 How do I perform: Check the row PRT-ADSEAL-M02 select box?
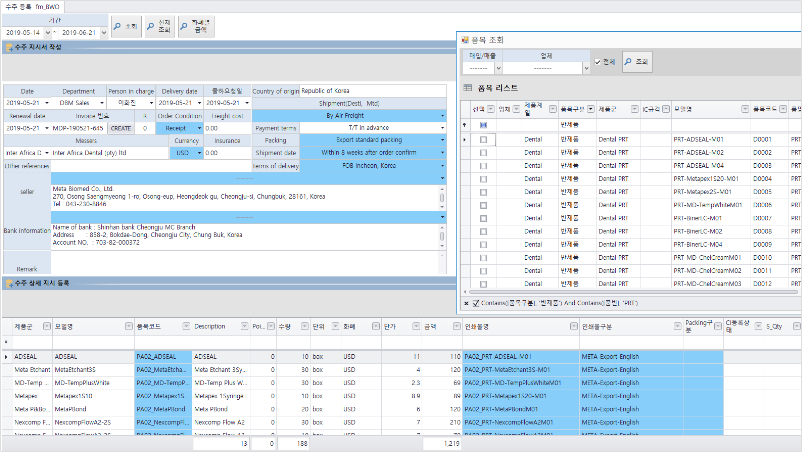tap(483, 152)
